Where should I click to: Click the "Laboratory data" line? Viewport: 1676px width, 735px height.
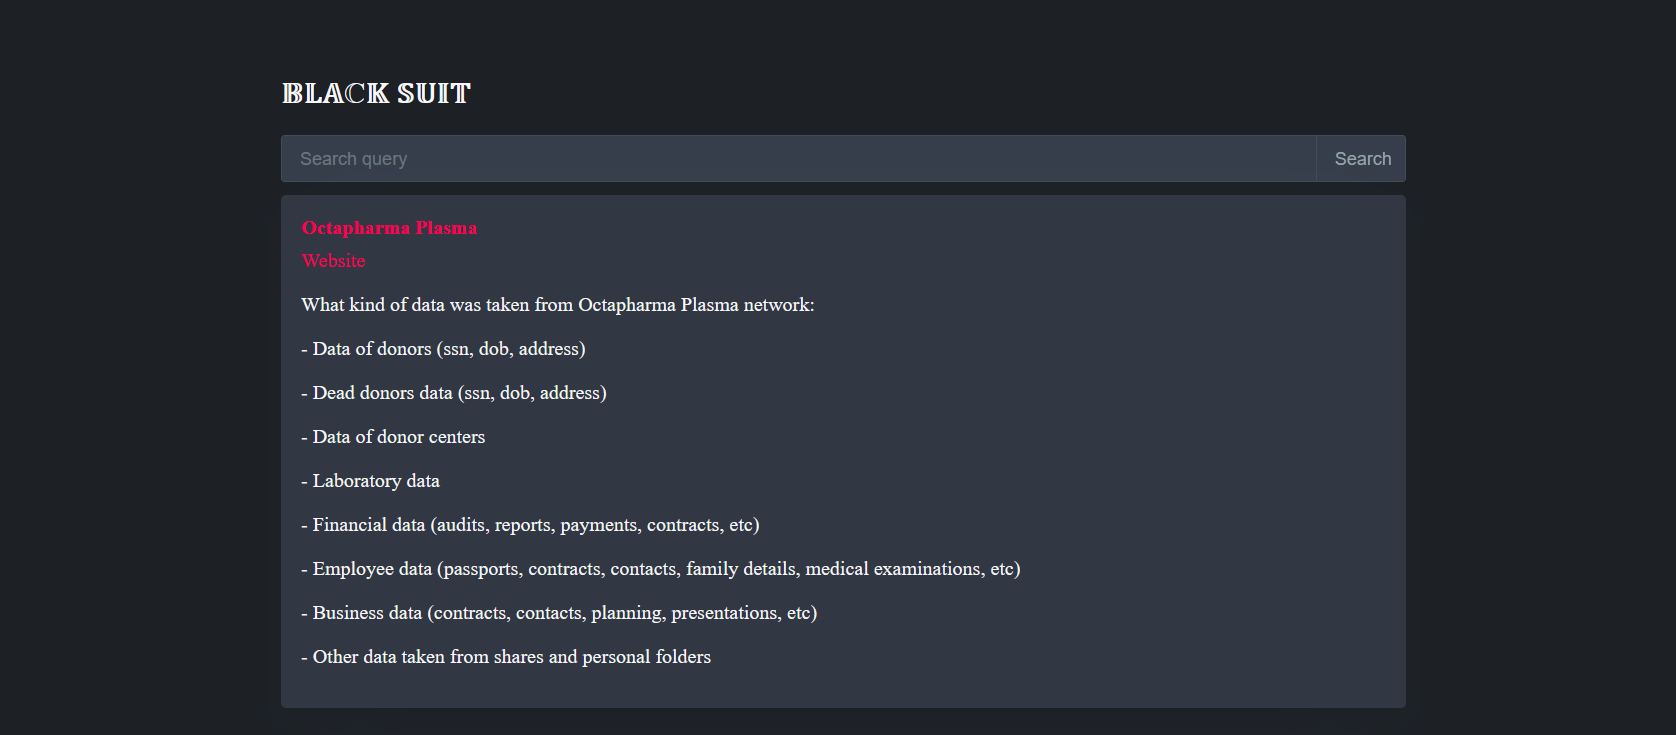tap(370, 481)
